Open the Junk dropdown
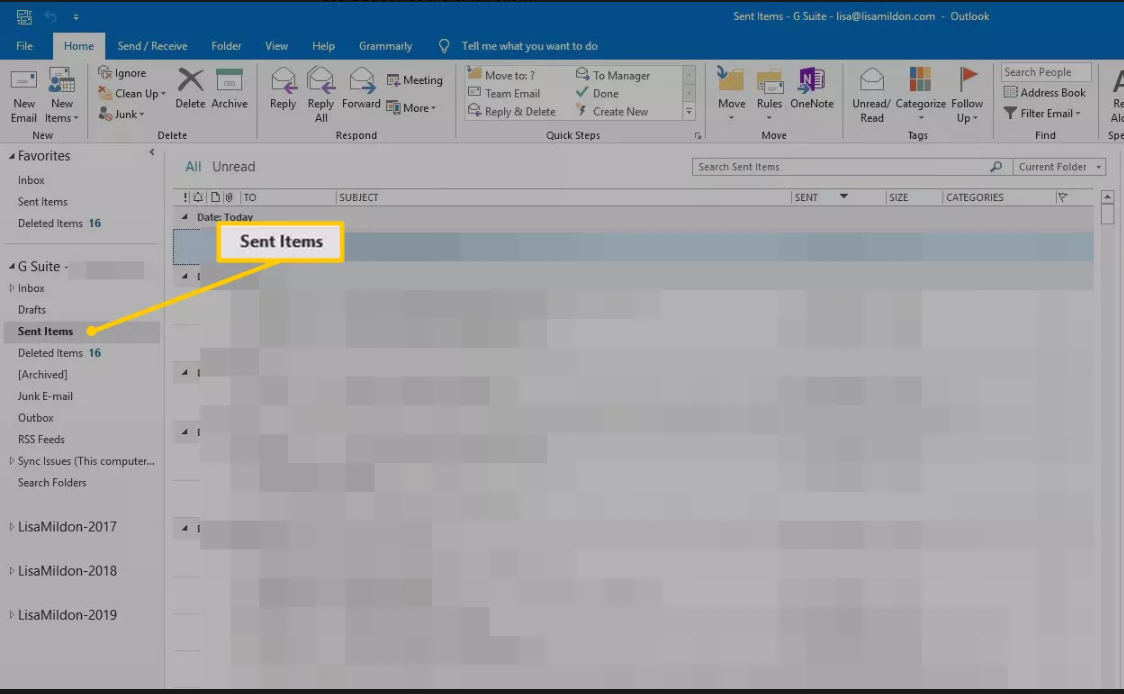 pyautogui.click(x=122, y=114)
